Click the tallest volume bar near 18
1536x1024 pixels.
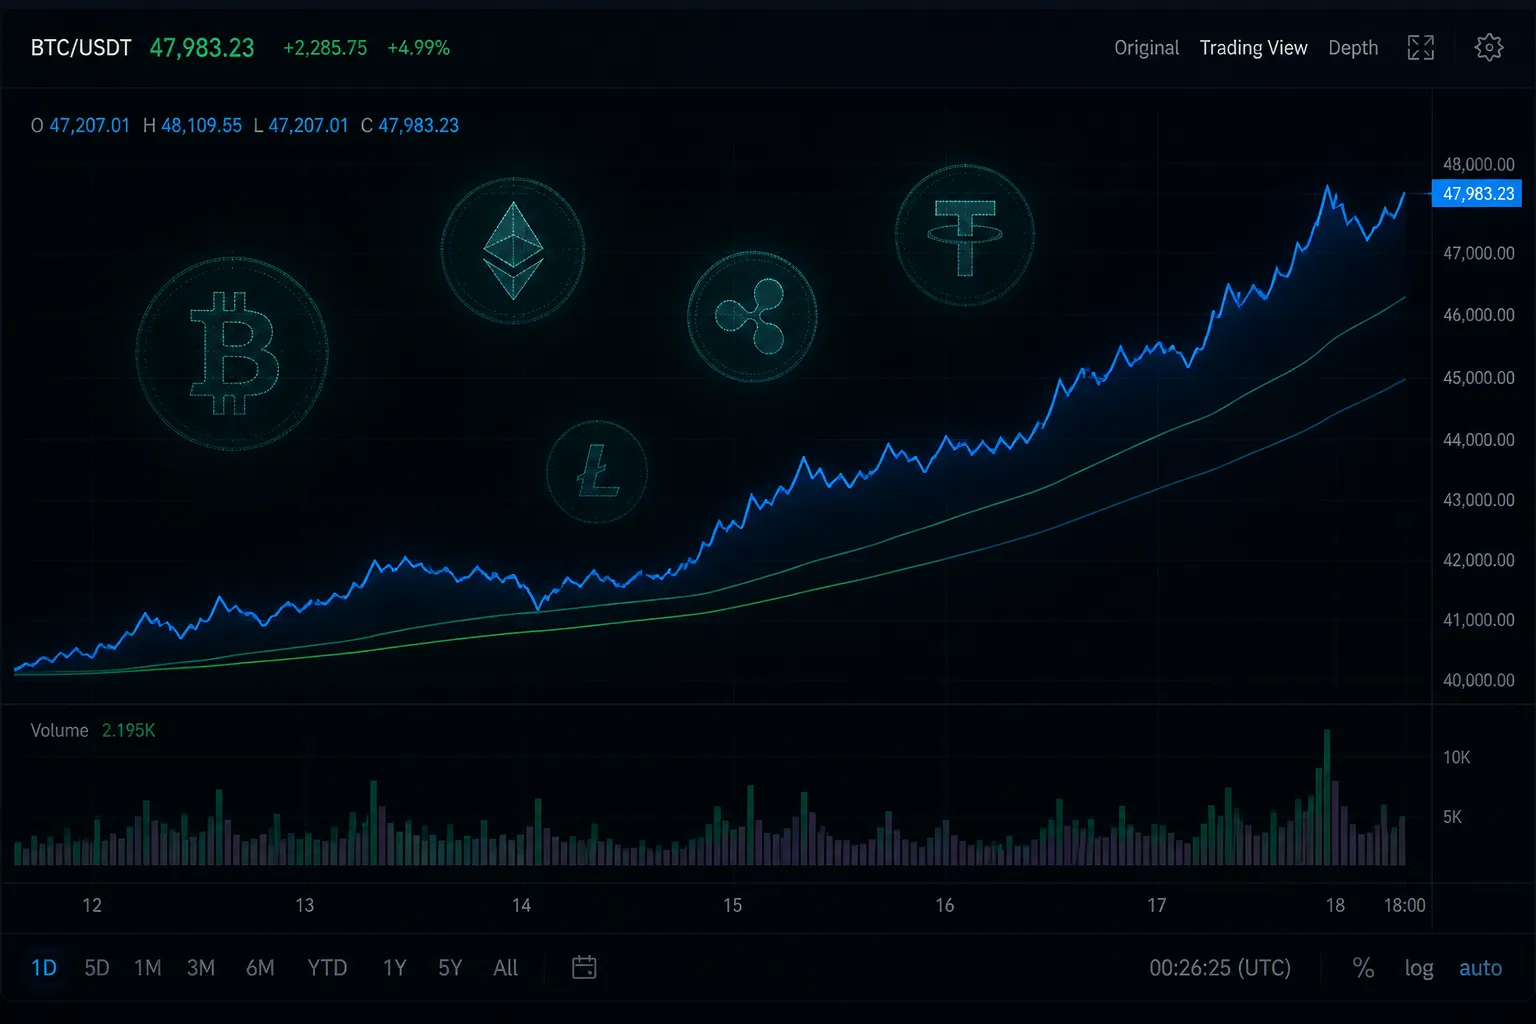pos(1327,797)
